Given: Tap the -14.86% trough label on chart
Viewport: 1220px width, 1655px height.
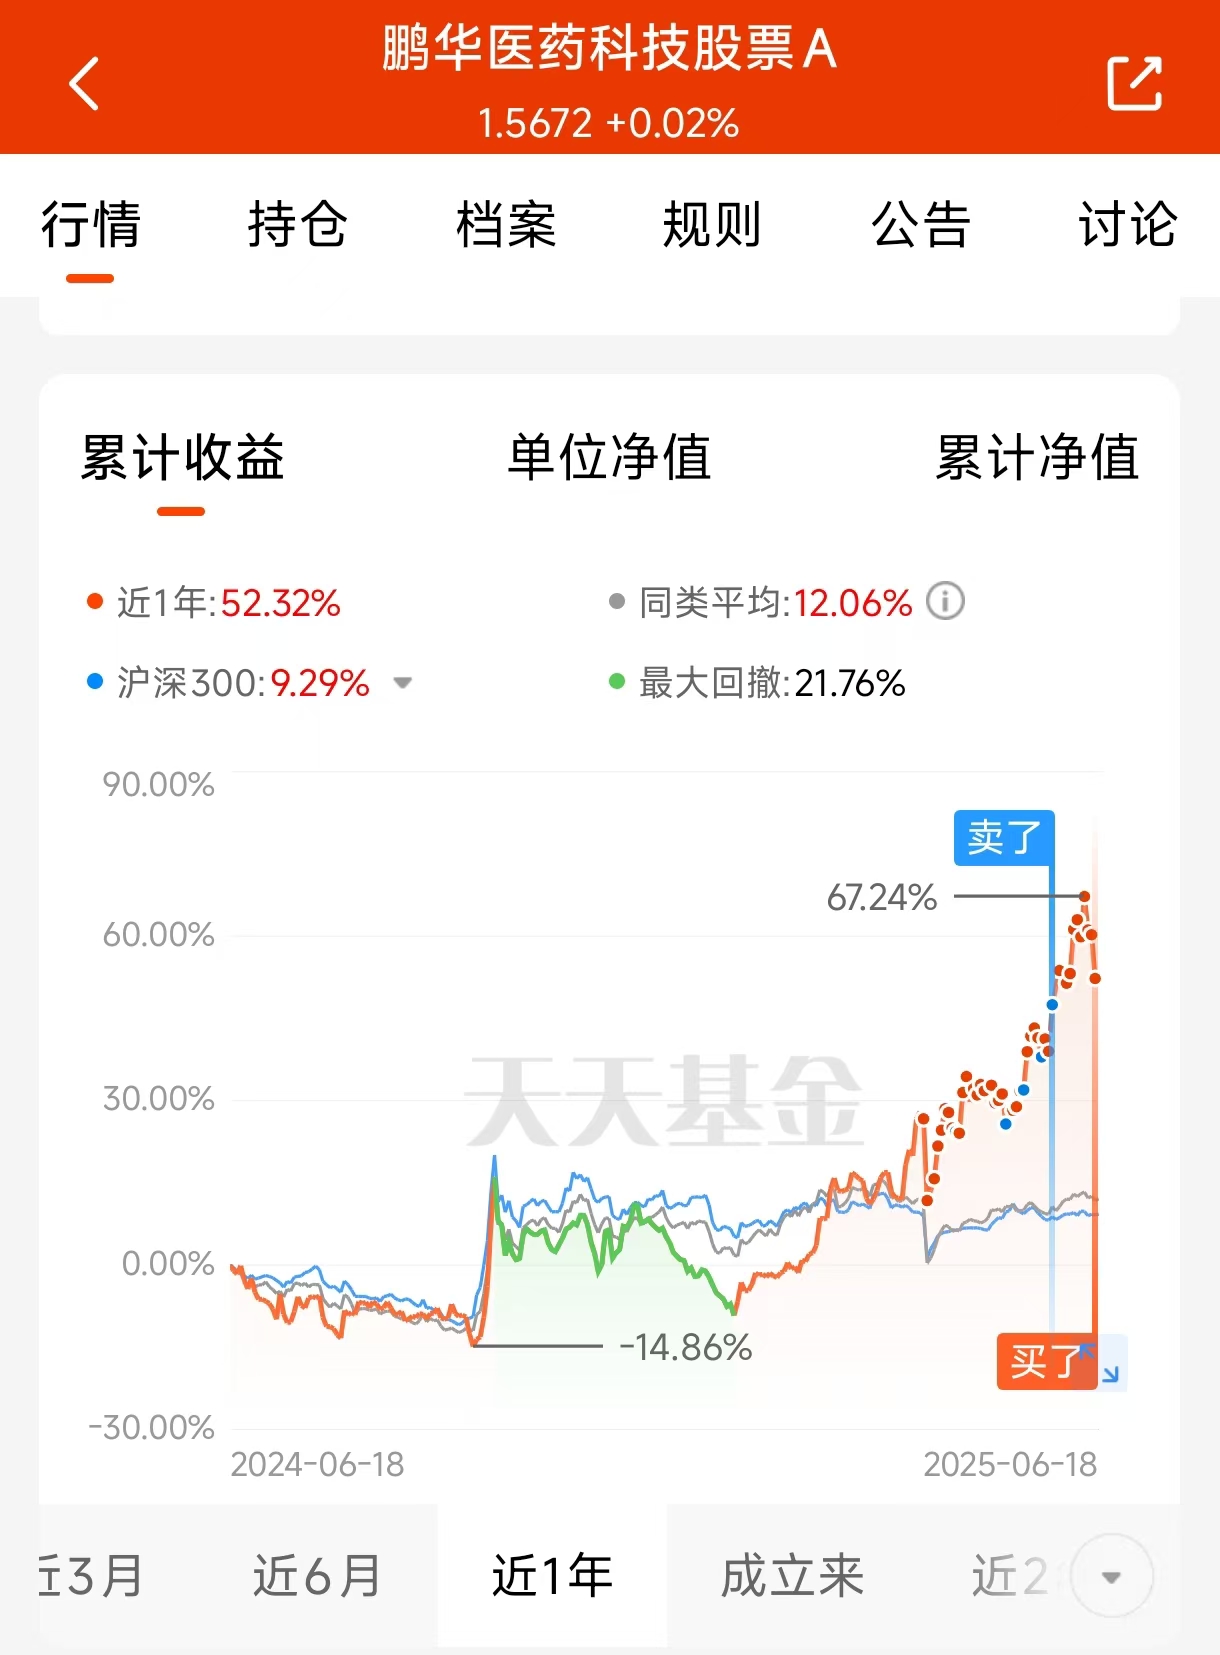Looking at the screenshot, I should [x=686, y=1347].
